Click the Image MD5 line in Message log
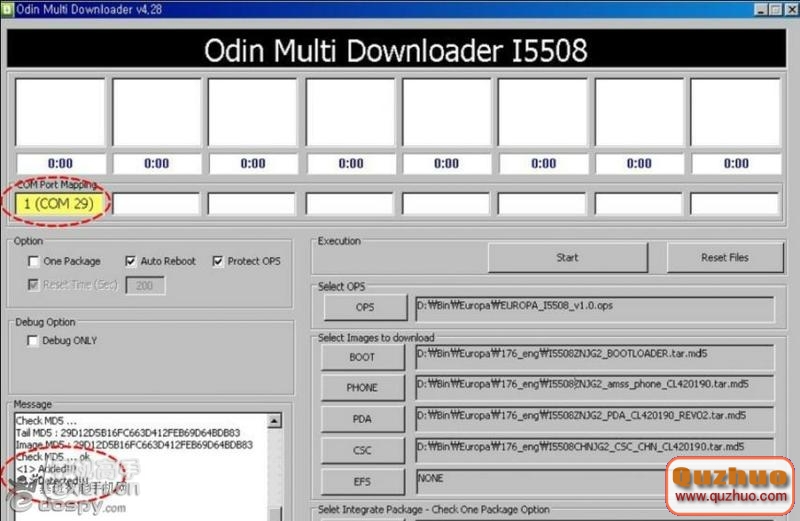Viewport: 800px width, 521px height. pos(134,445)
